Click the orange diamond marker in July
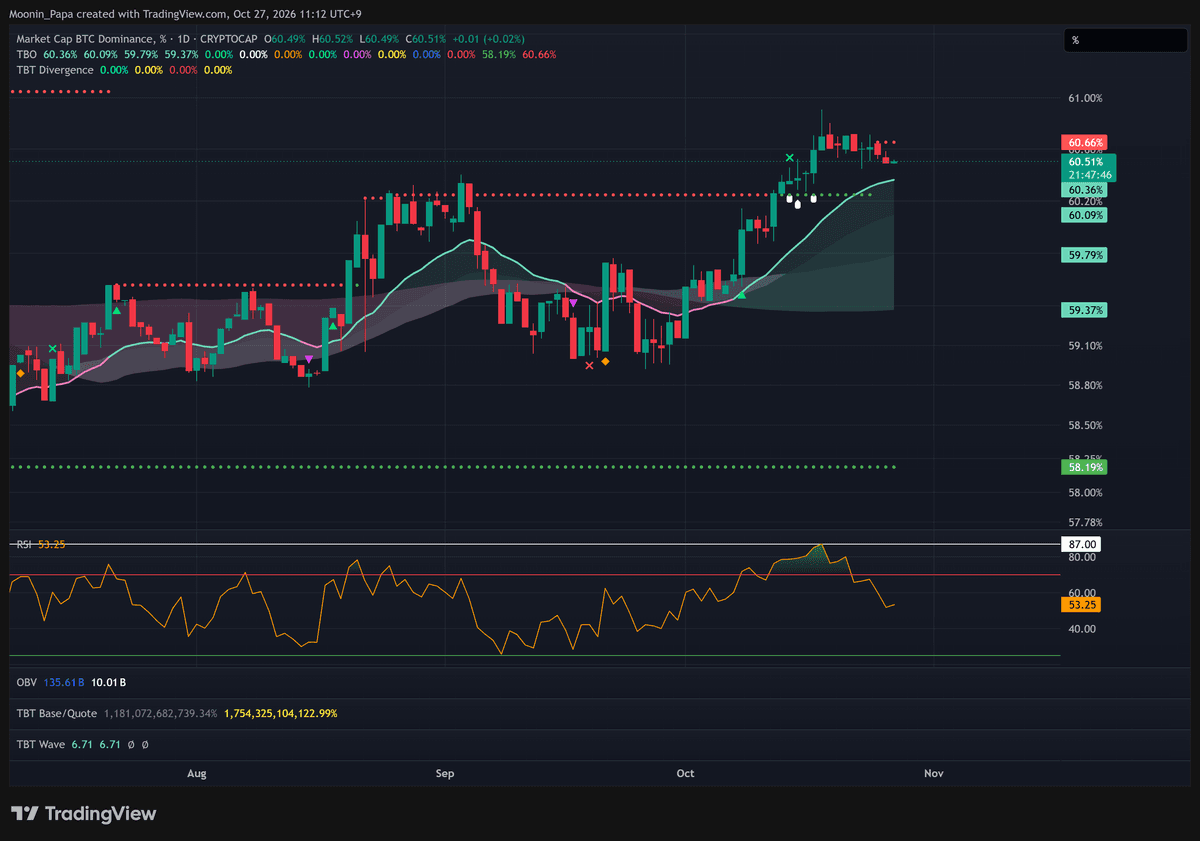1200x841 pixels. click(x=21, y=373)
